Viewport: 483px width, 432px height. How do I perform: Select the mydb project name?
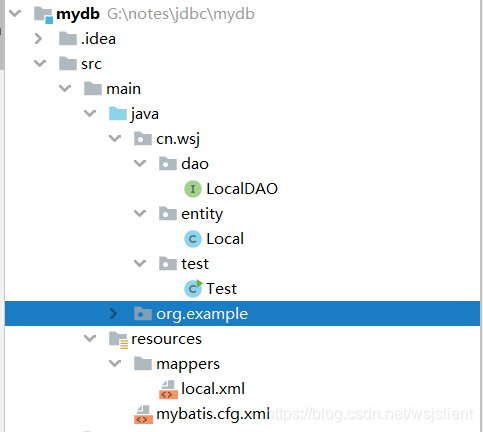78,14
